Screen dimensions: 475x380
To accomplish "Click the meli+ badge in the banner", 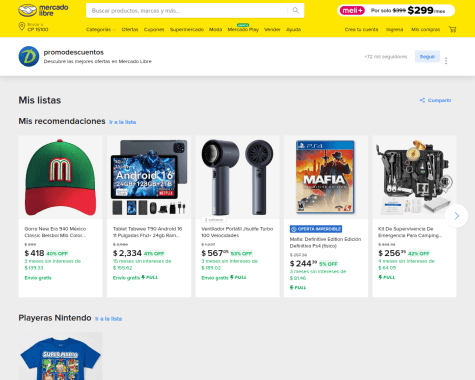I will [x=352, y=11].
